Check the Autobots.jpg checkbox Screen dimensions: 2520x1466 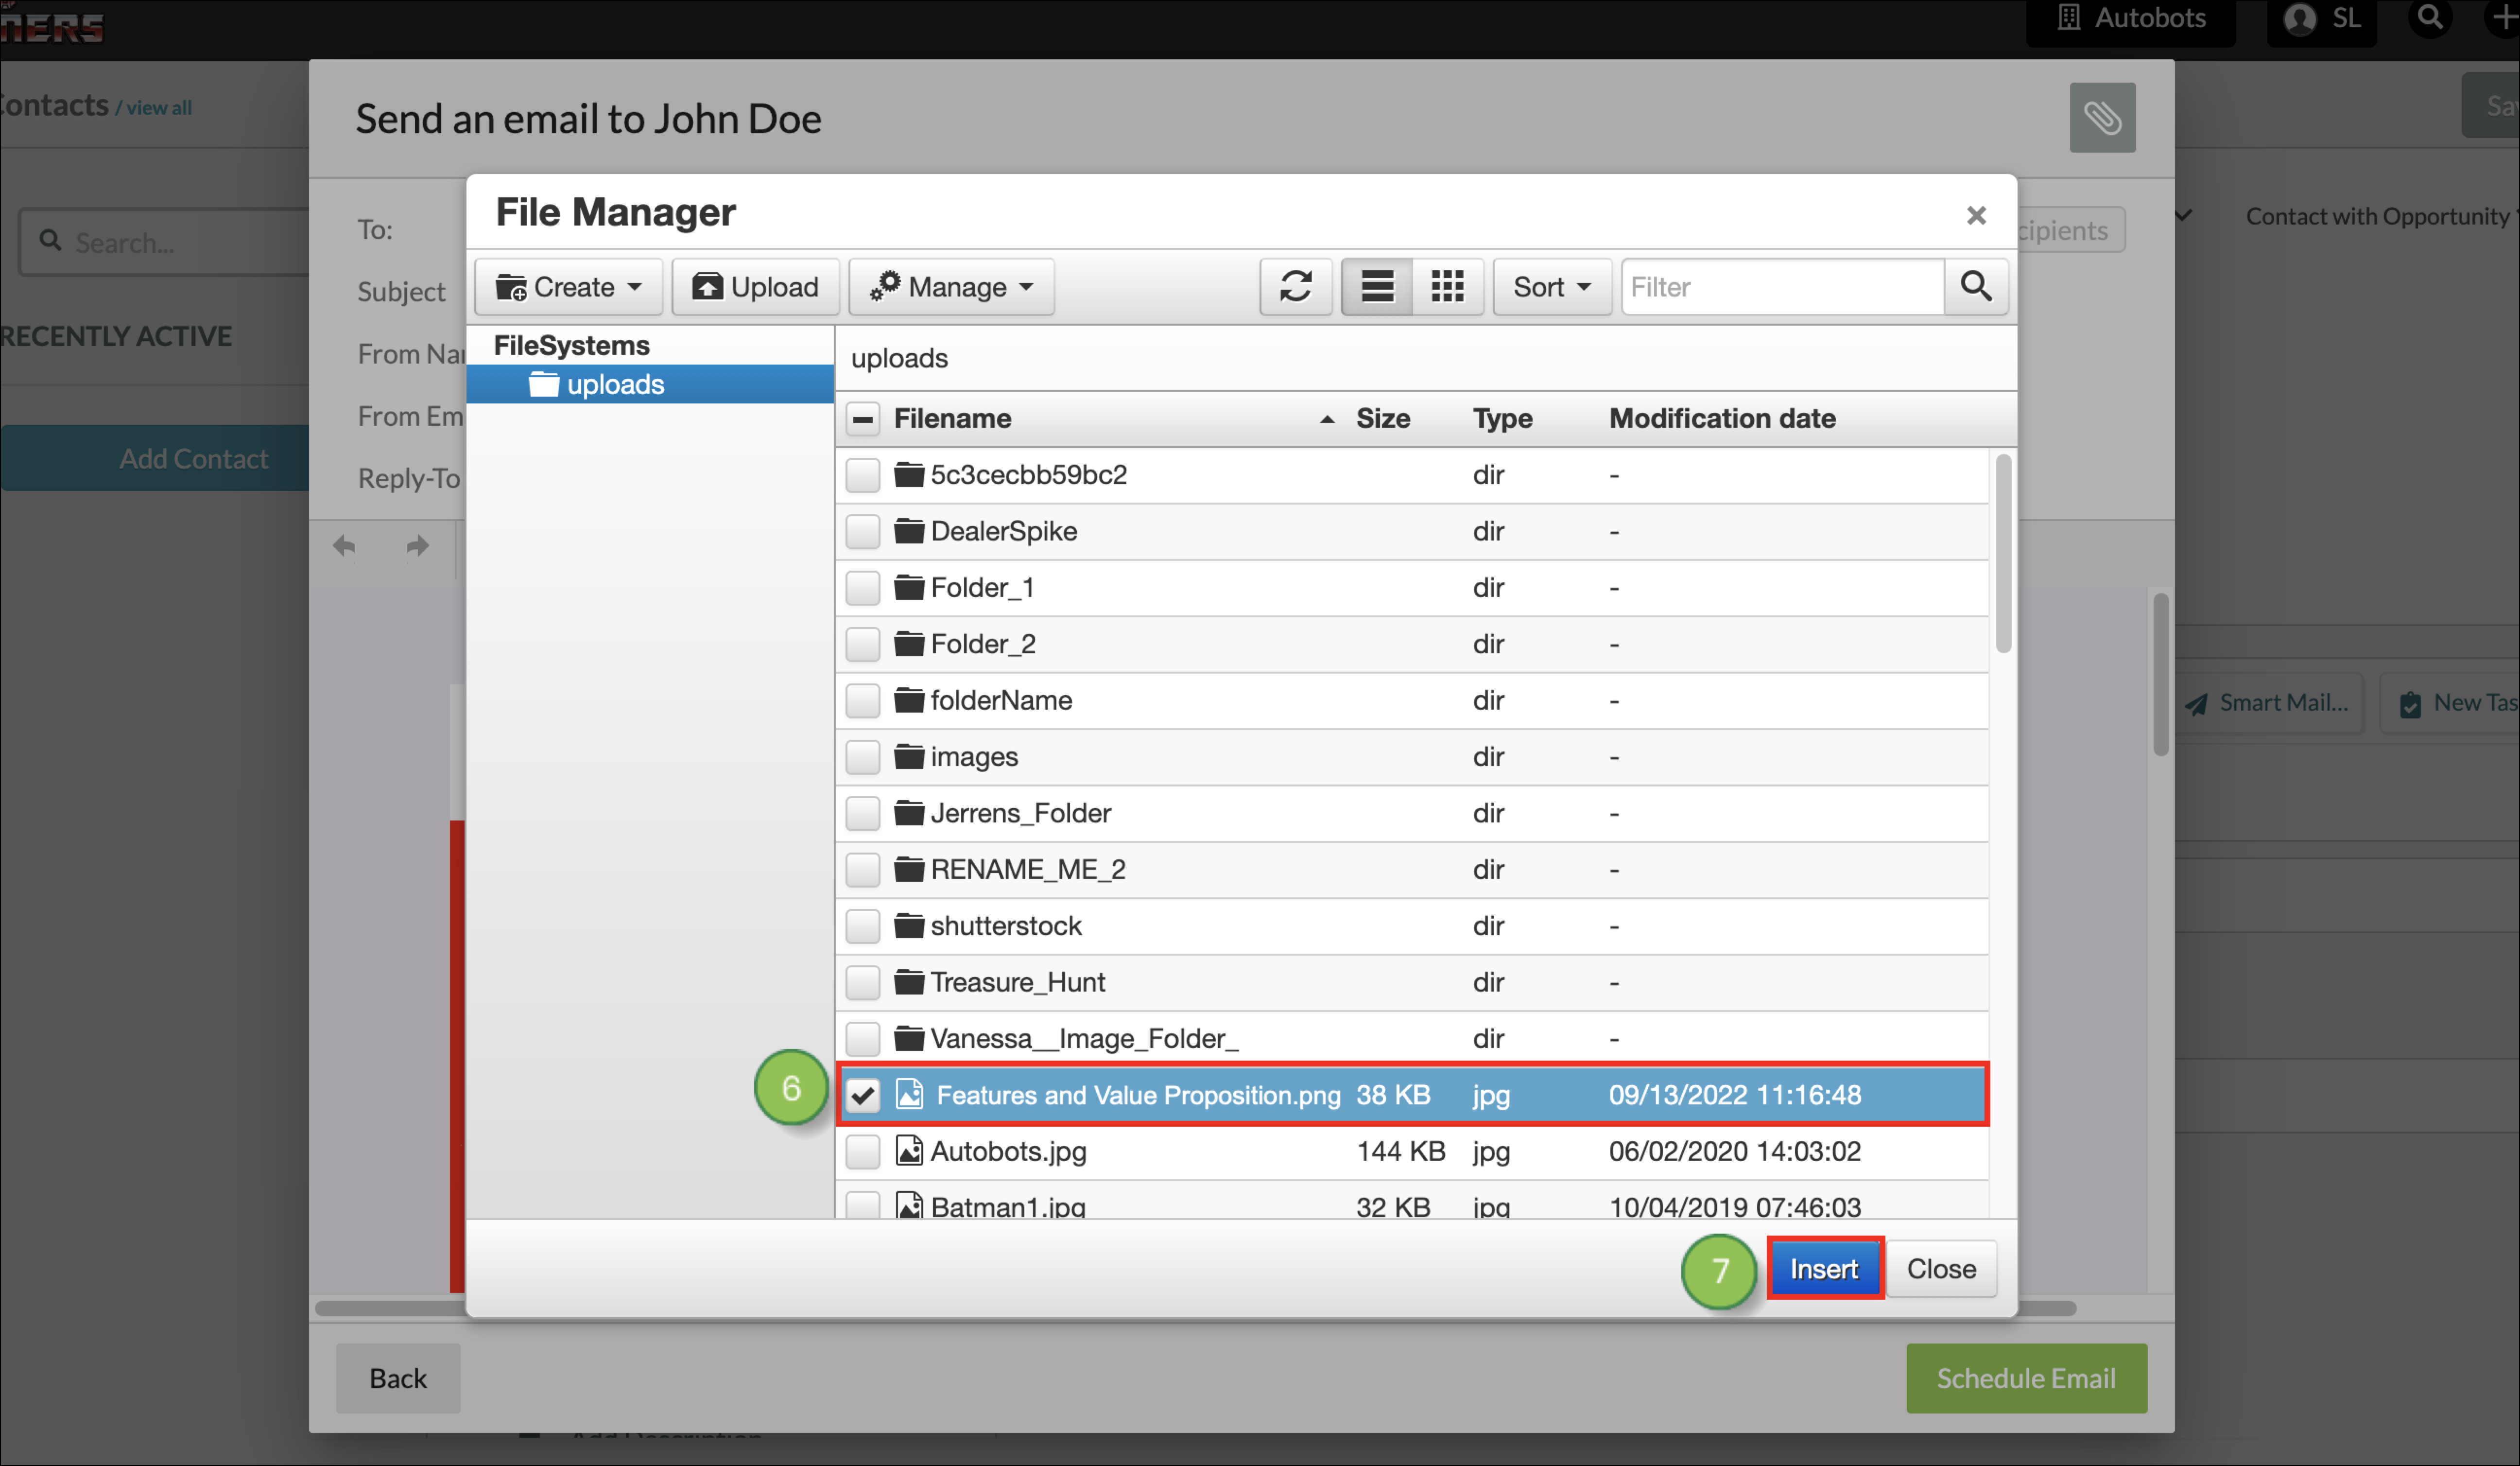[x=863, y=1151]
